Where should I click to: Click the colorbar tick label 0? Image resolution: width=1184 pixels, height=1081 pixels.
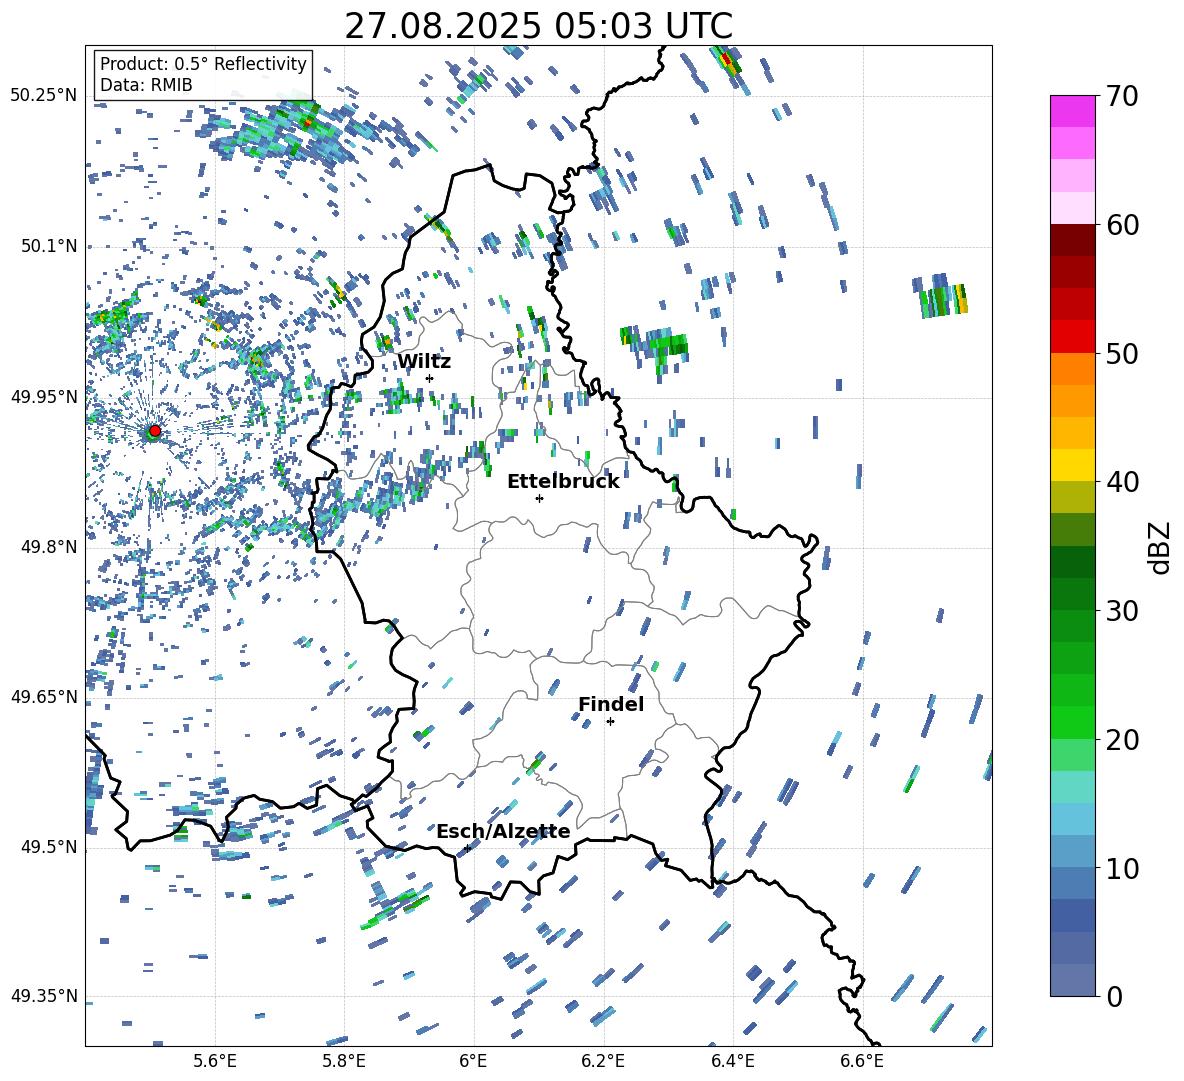[1114, 996]
